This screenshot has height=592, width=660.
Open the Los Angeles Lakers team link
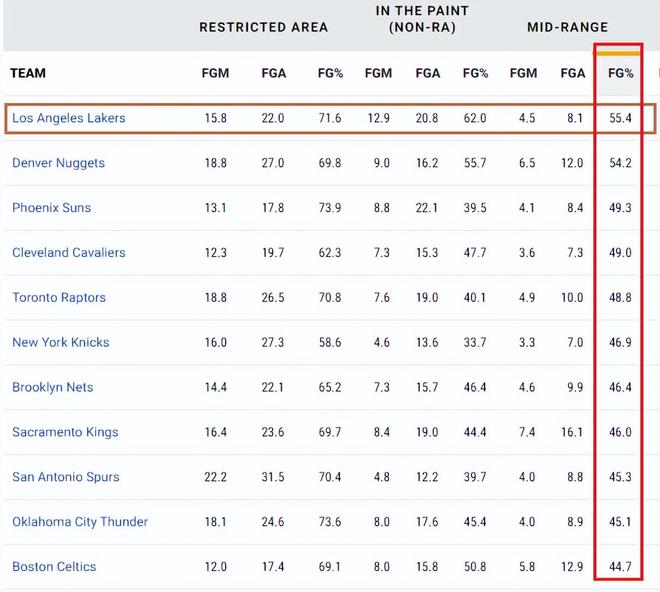click(x=68, y=118)
